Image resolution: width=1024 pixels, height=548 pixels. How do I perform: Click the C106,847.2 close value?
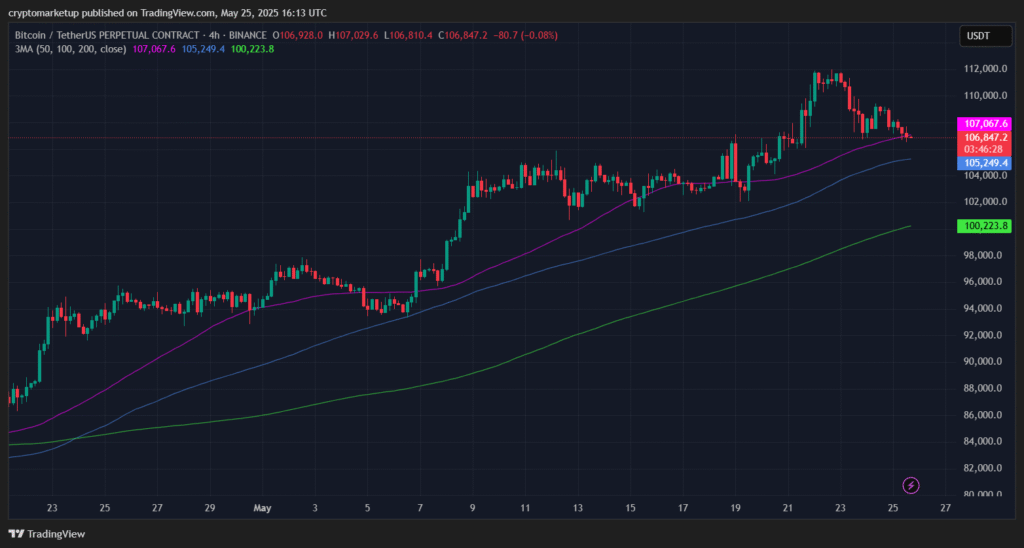click(x=463, y=35)
